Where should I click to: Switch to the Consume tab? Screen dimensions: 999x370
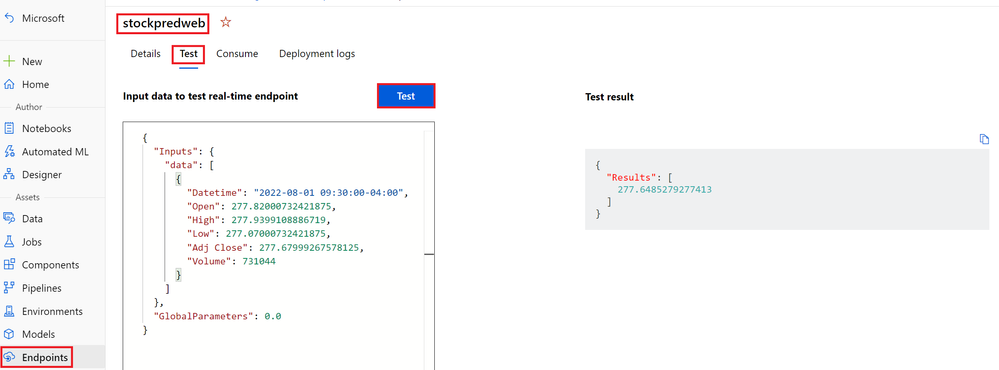[x=237, y=54]
